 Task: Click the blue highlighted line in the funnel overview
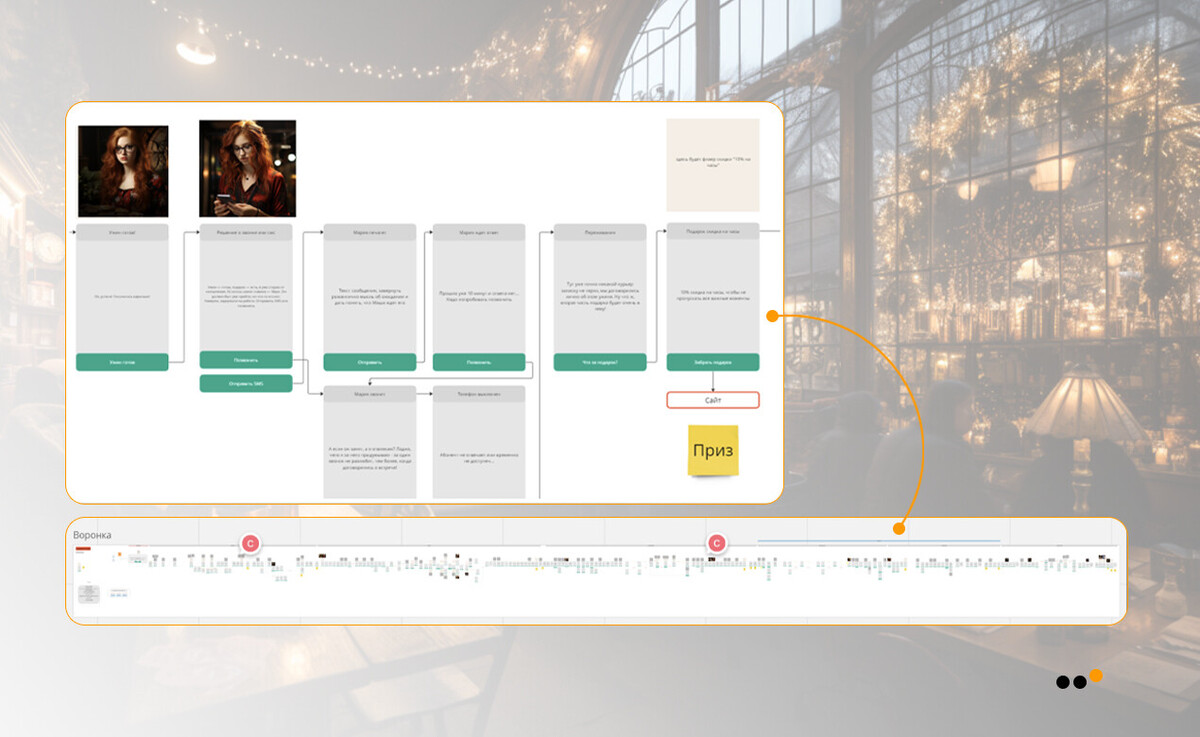pos(878,541)
